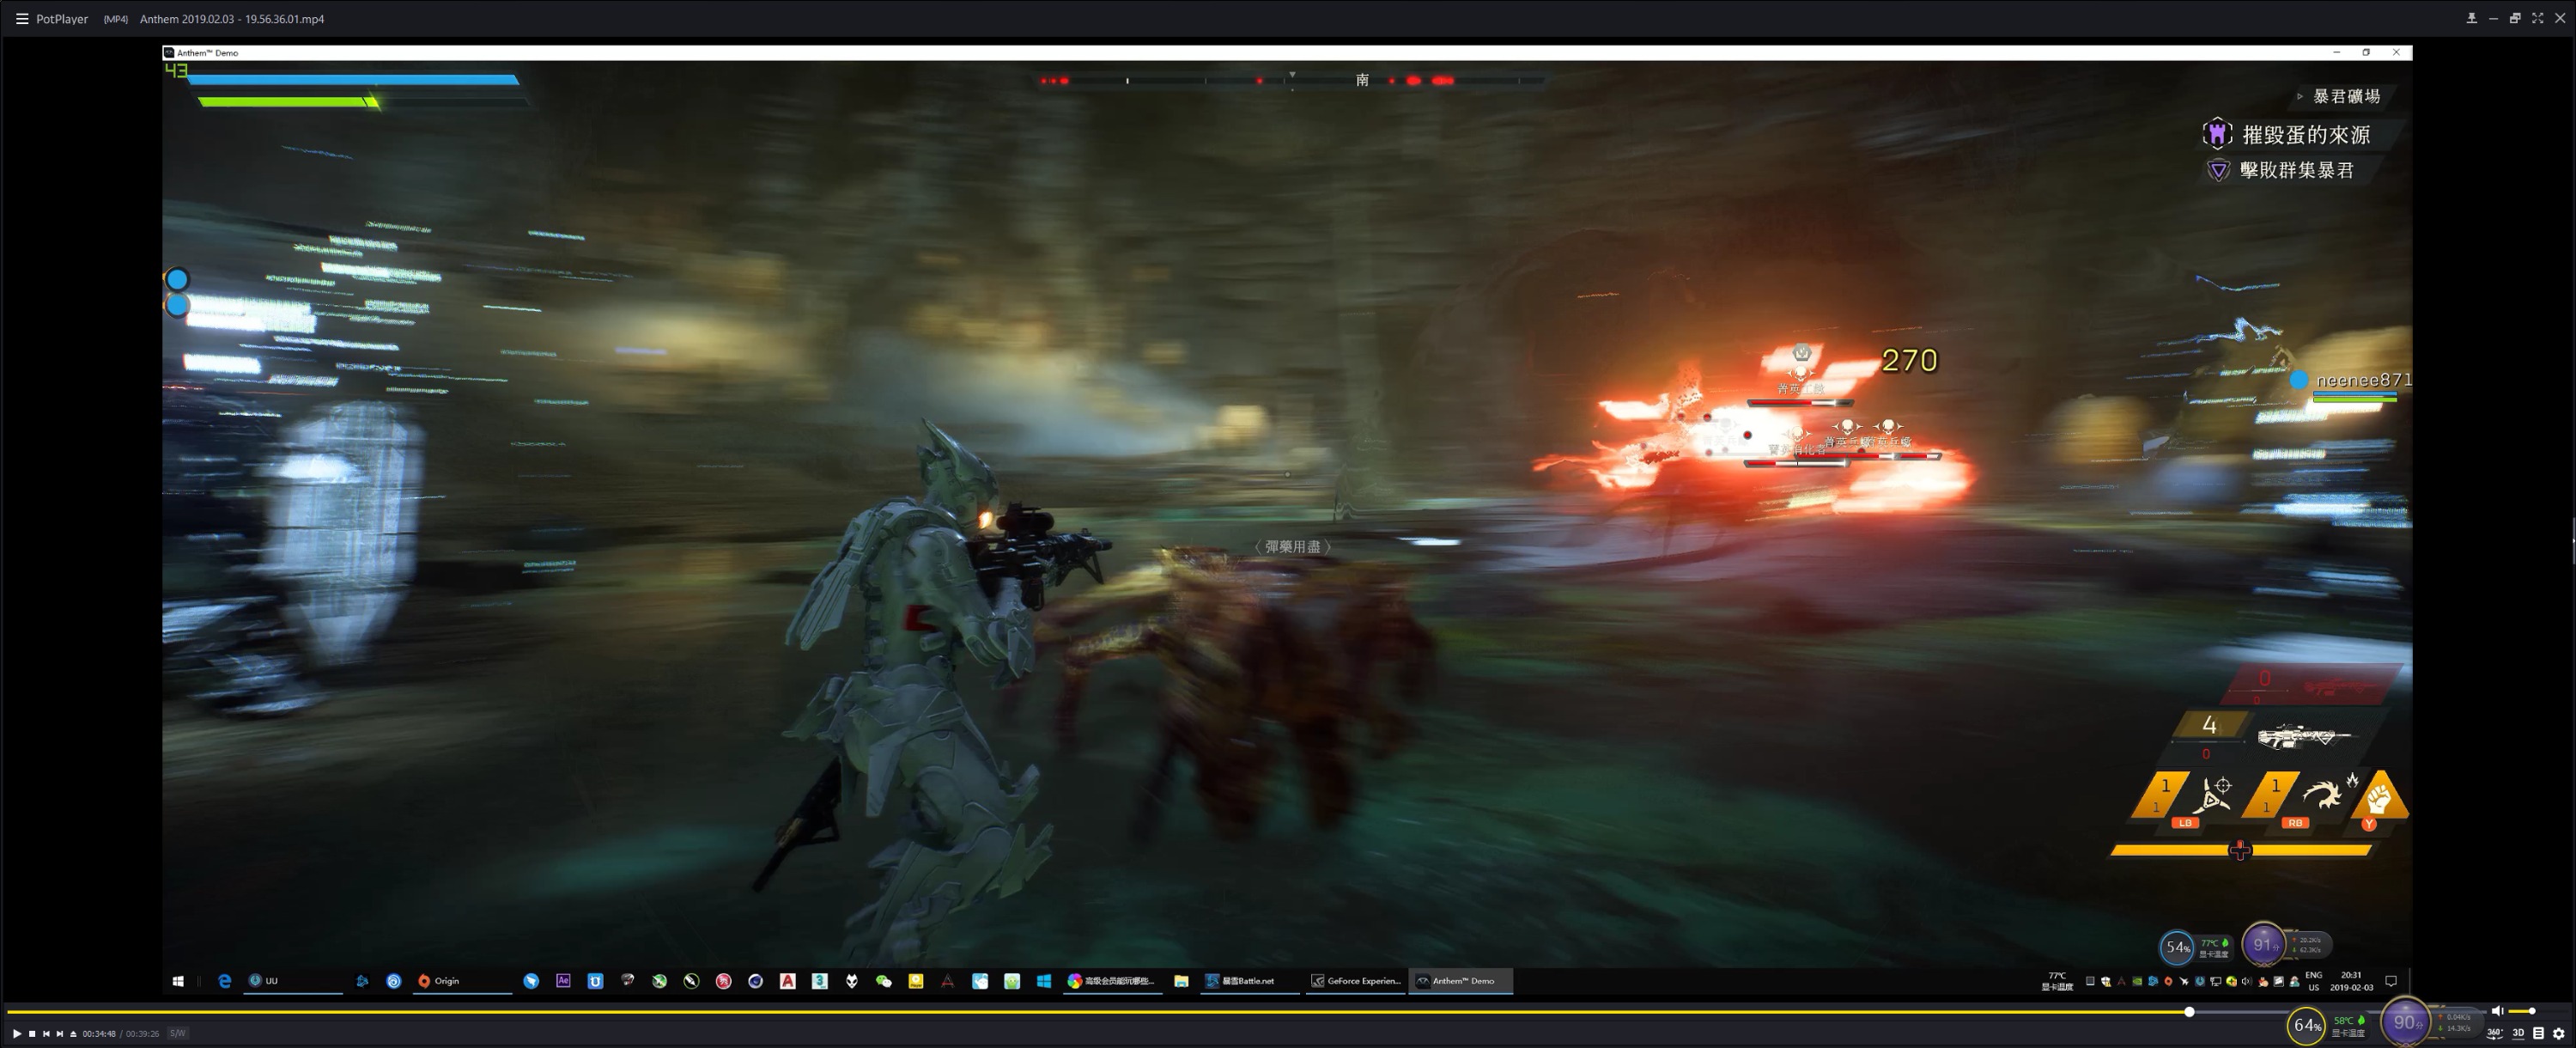Click the system tray speaker icon
The width and height of the screenshot is (2576, 1048).
(2247, 981)
